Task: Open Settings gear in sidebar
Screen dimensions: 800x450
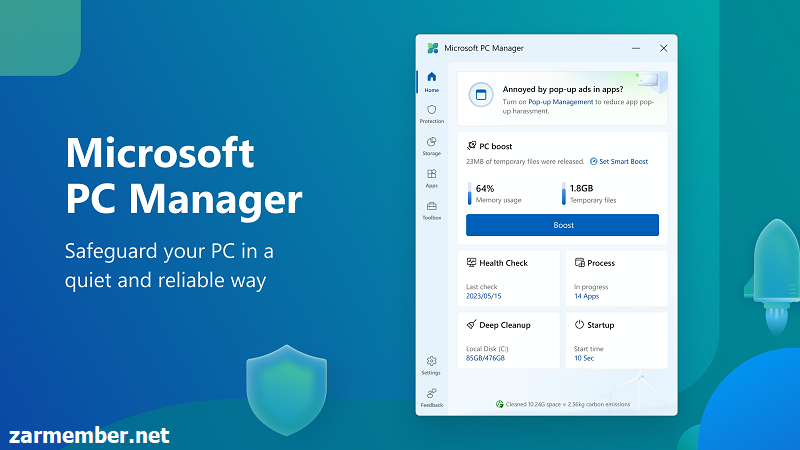Action: 432,366
